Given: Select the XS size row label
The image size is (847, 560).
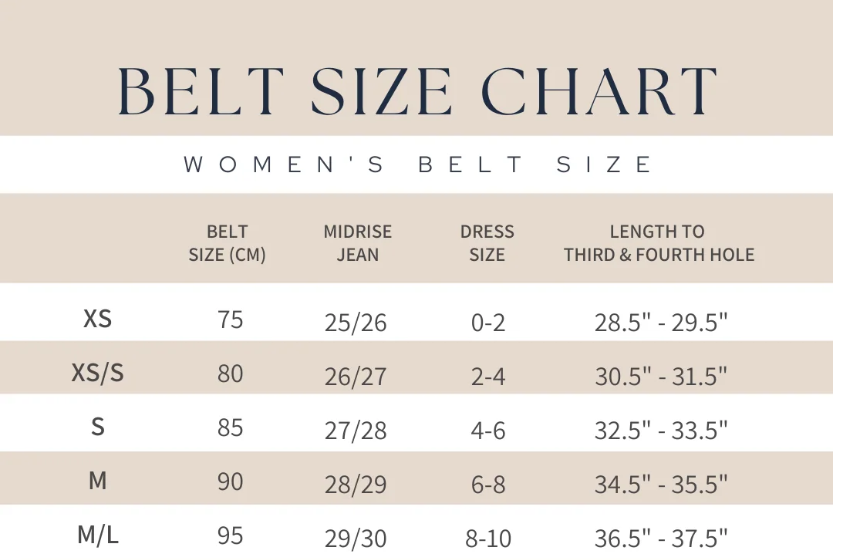Looking at the screenshot, I should click(x=97, y=319).
